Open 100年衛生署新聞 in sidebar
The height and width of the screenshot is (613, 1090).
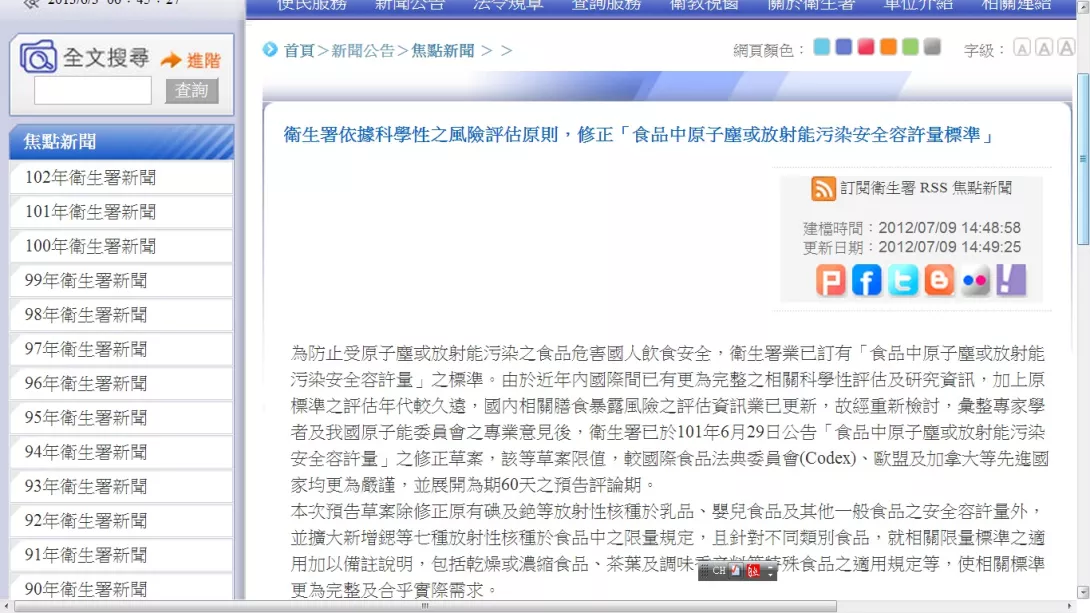(x=122, y=246)
